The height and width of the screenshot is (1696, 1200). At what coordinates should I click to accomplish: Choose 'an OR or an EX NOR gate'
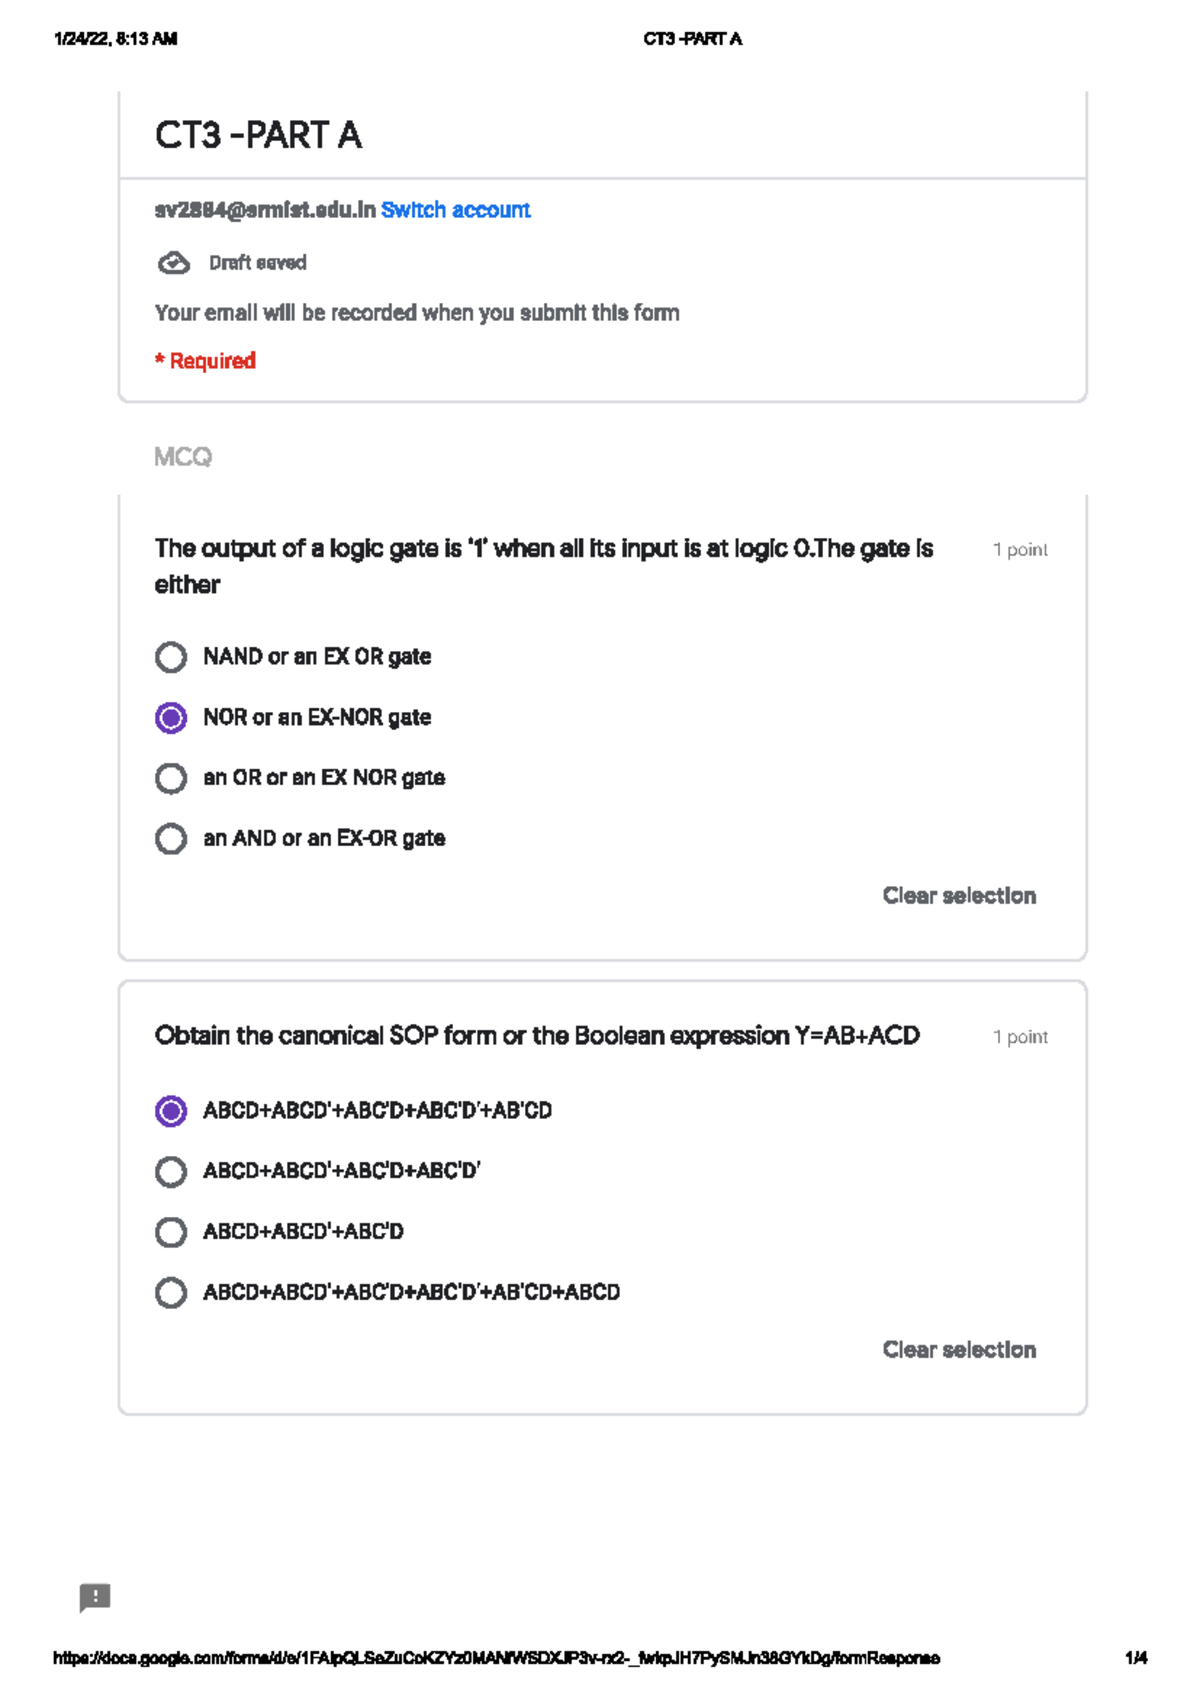pyautogui.click(x=171, y=778)
